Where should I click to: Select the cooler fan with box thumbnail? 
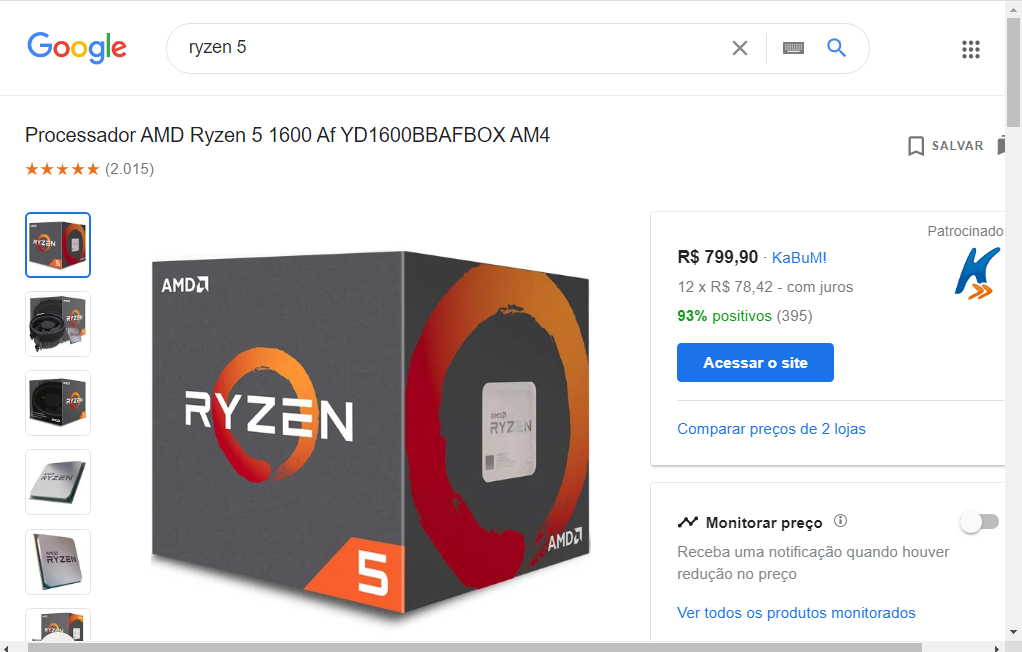58,324
